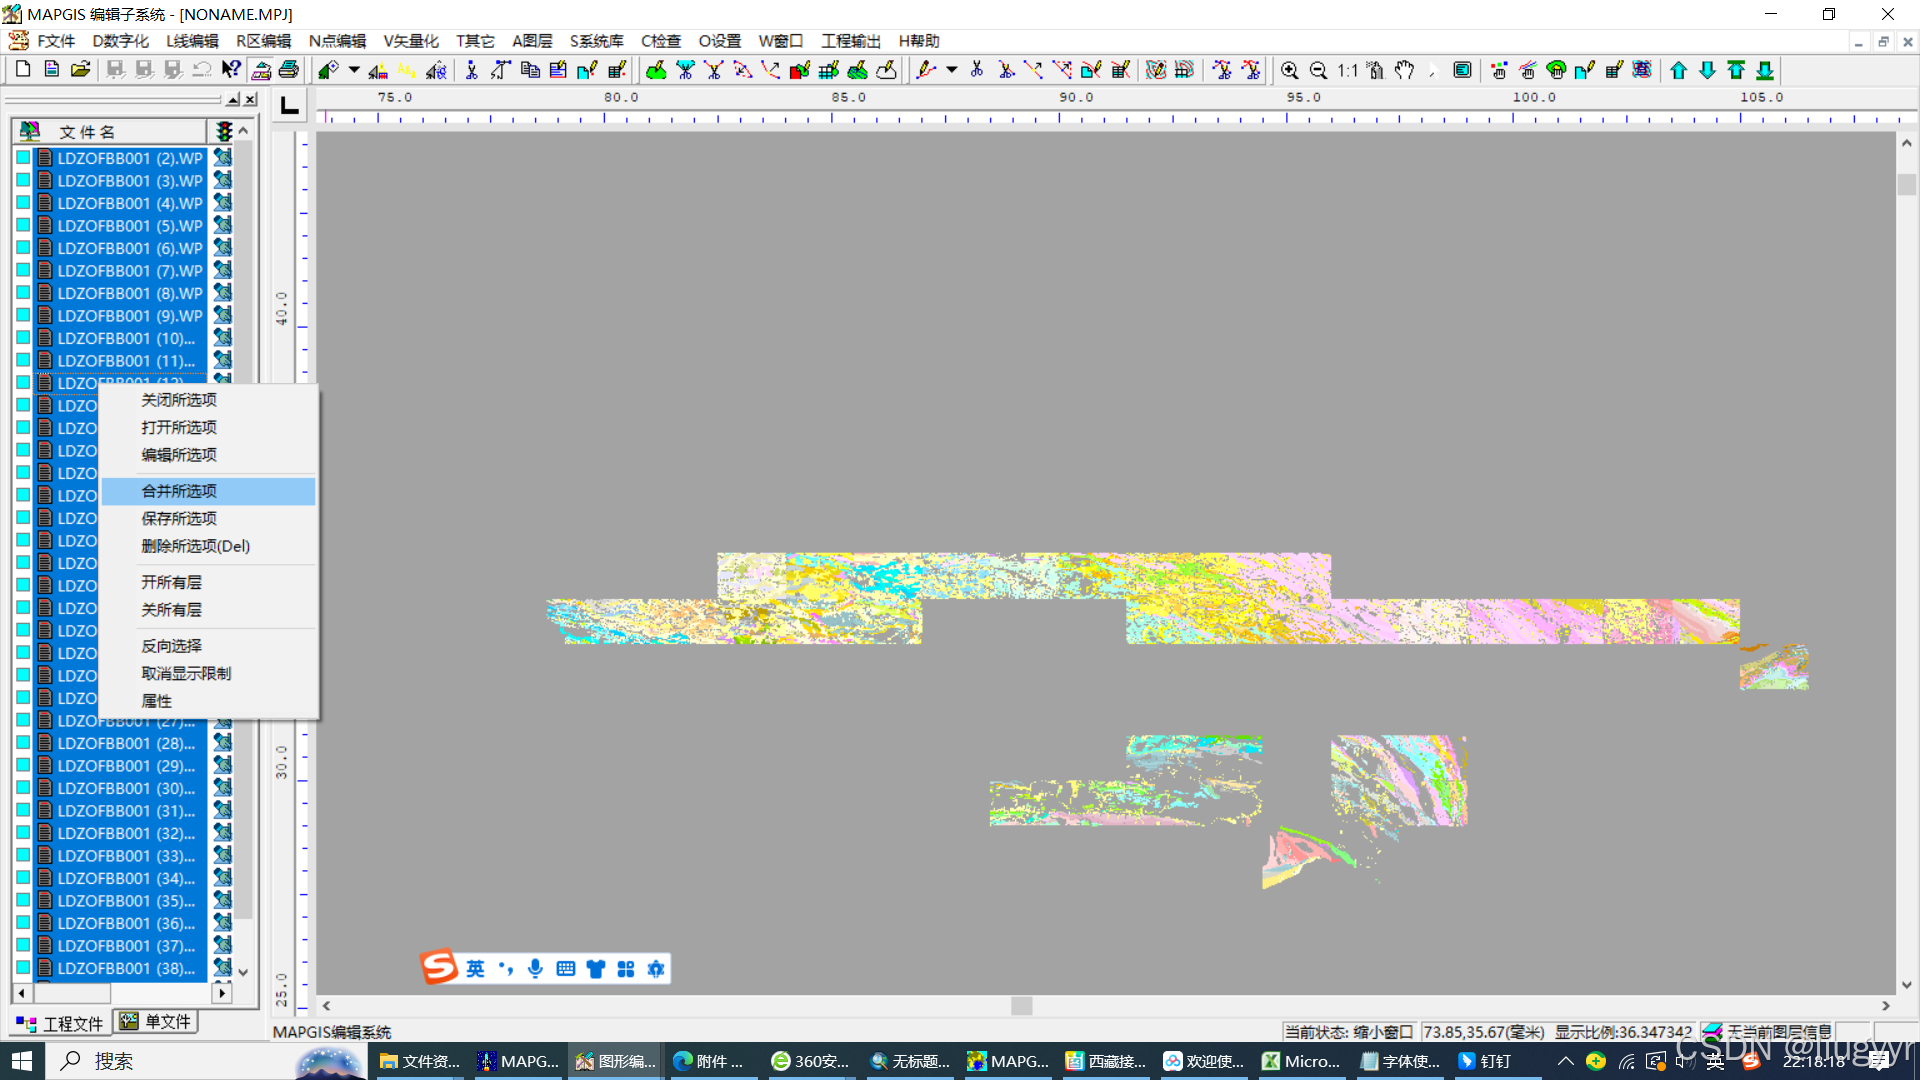This screenshot has width=1920, height=1080.
Task: Click the open folder toolbar icon
Action: tap(80, 70)
